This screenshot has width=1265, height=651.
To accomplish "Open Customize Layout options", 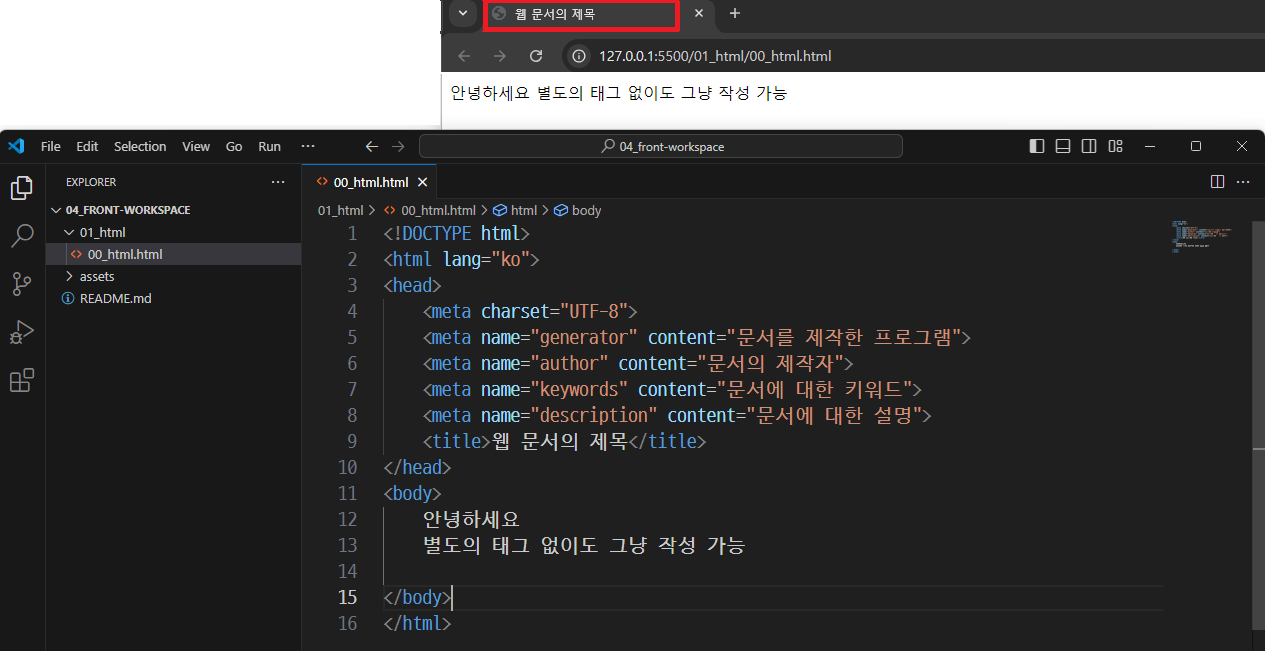I will pos(1116,146).
